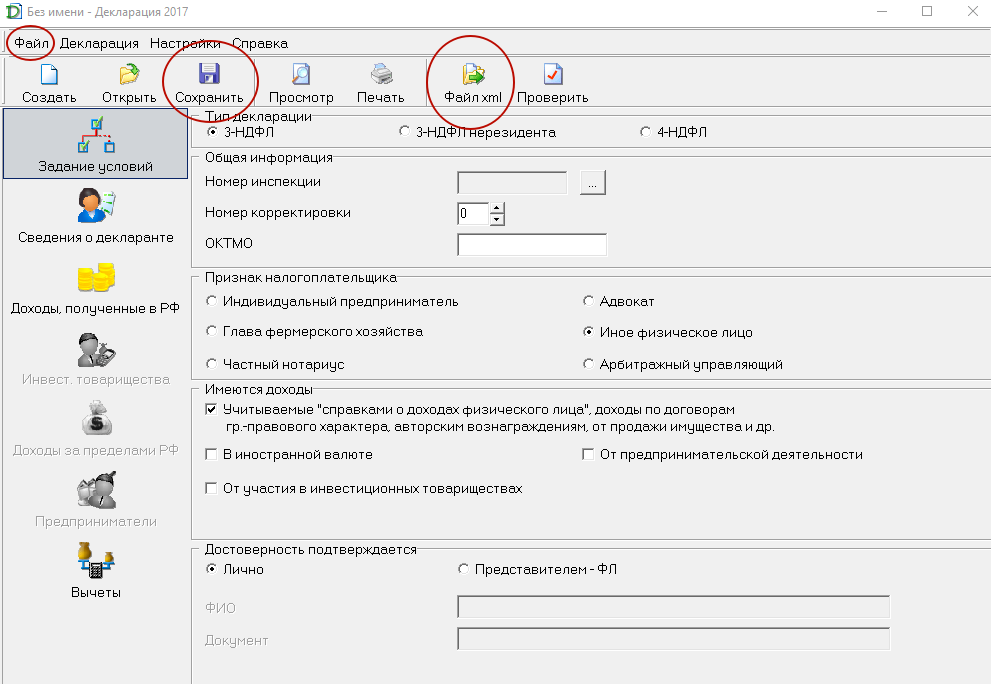Tick От предпринимательской деятельности checkbox

tap(589, 455)
